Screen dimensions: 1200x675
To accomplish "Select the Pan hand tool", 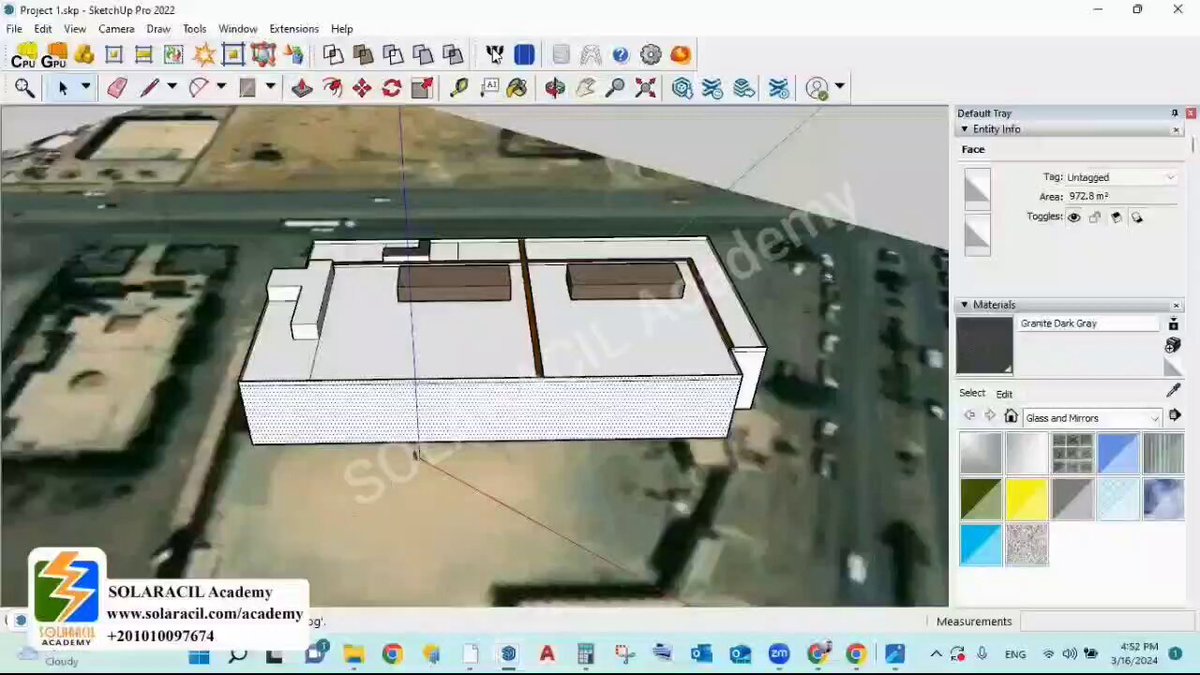I will pyautogui.click(x=585, y=88).
